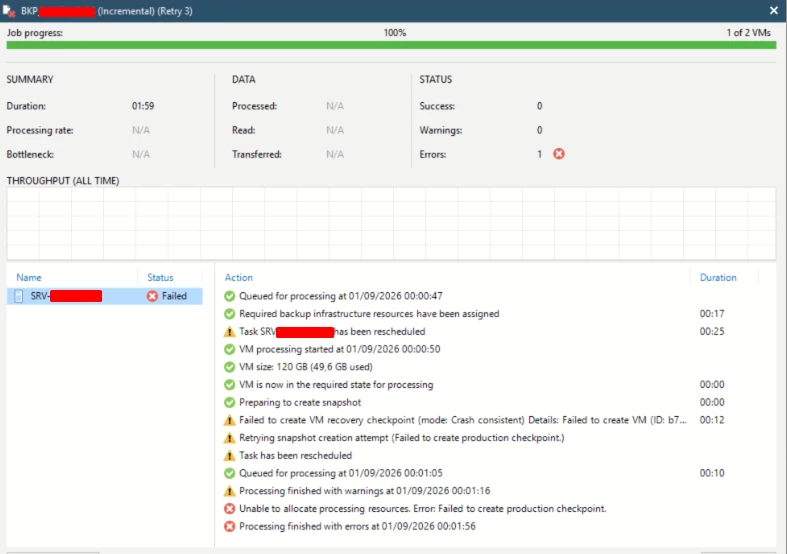Screen dimensions: 787x554
Task: Click the Duration column header
Action: tap(718, 278)
